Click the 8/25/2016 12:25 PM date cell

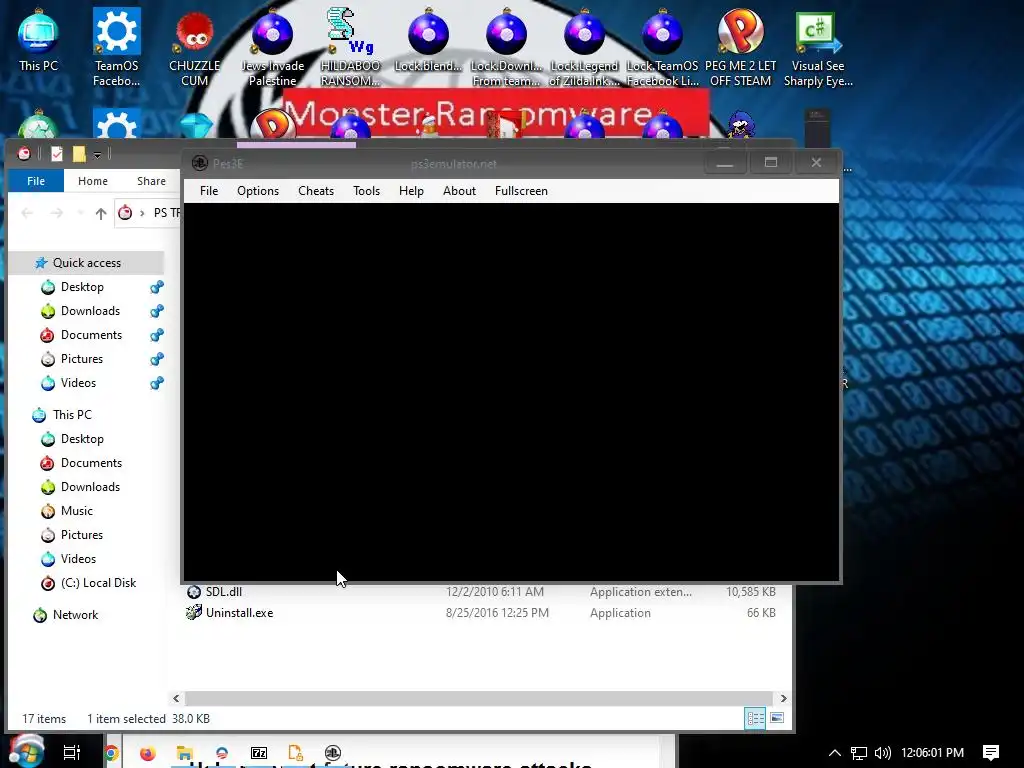(x=497, y=613)
